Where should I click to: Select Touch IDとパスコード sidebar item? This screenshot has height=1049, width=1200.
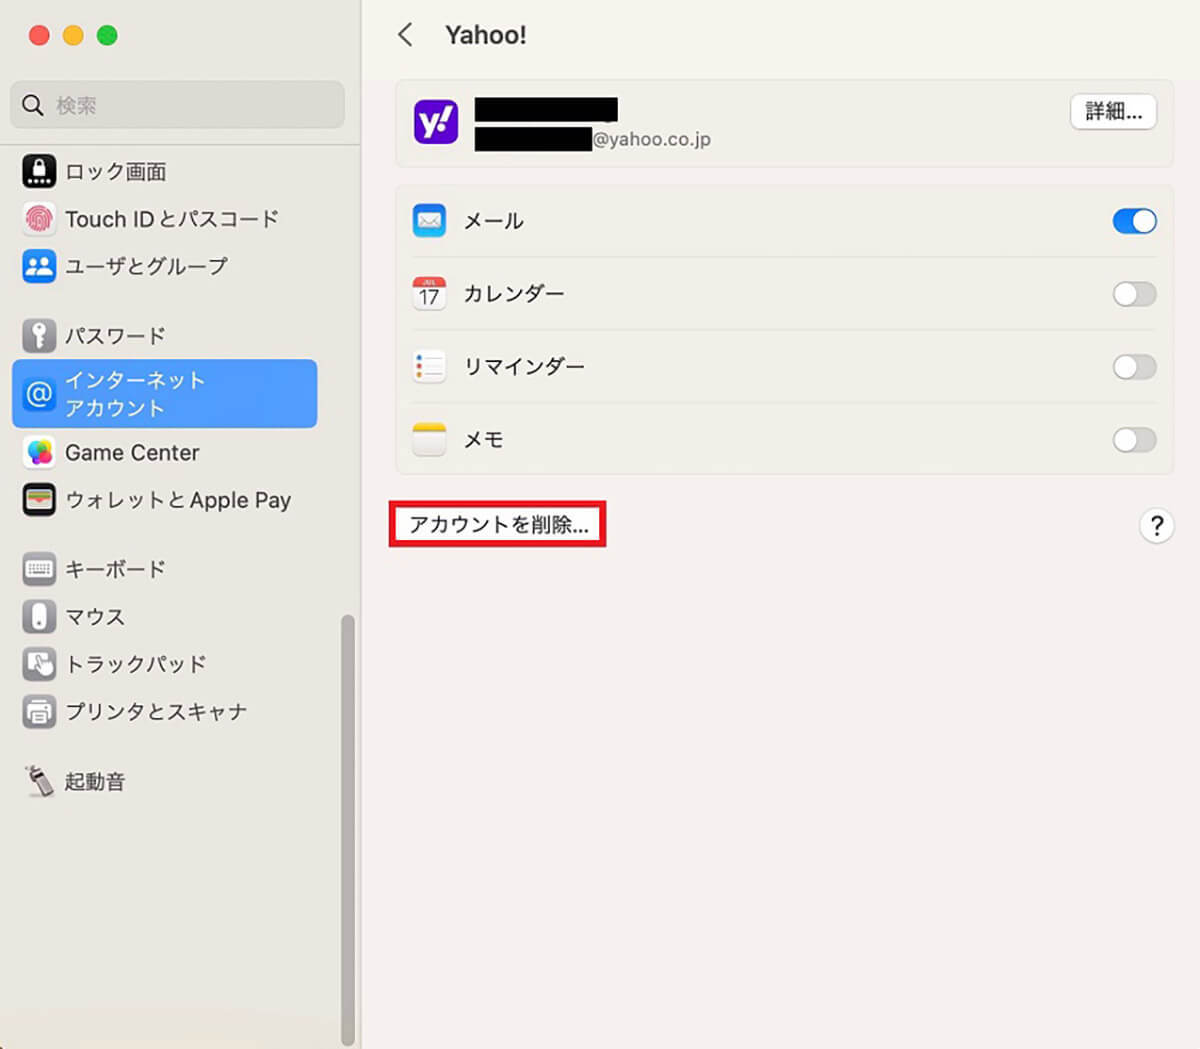(165, 218)
